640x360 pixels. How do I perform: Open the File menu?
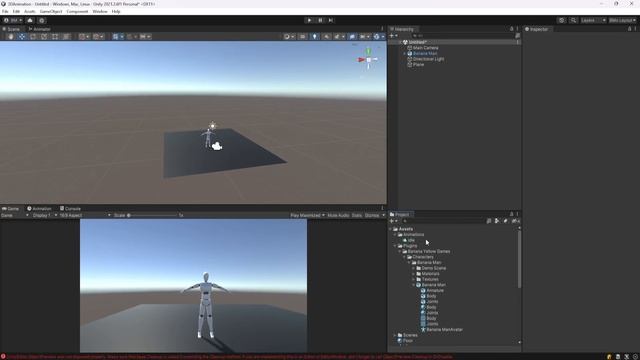5,11
